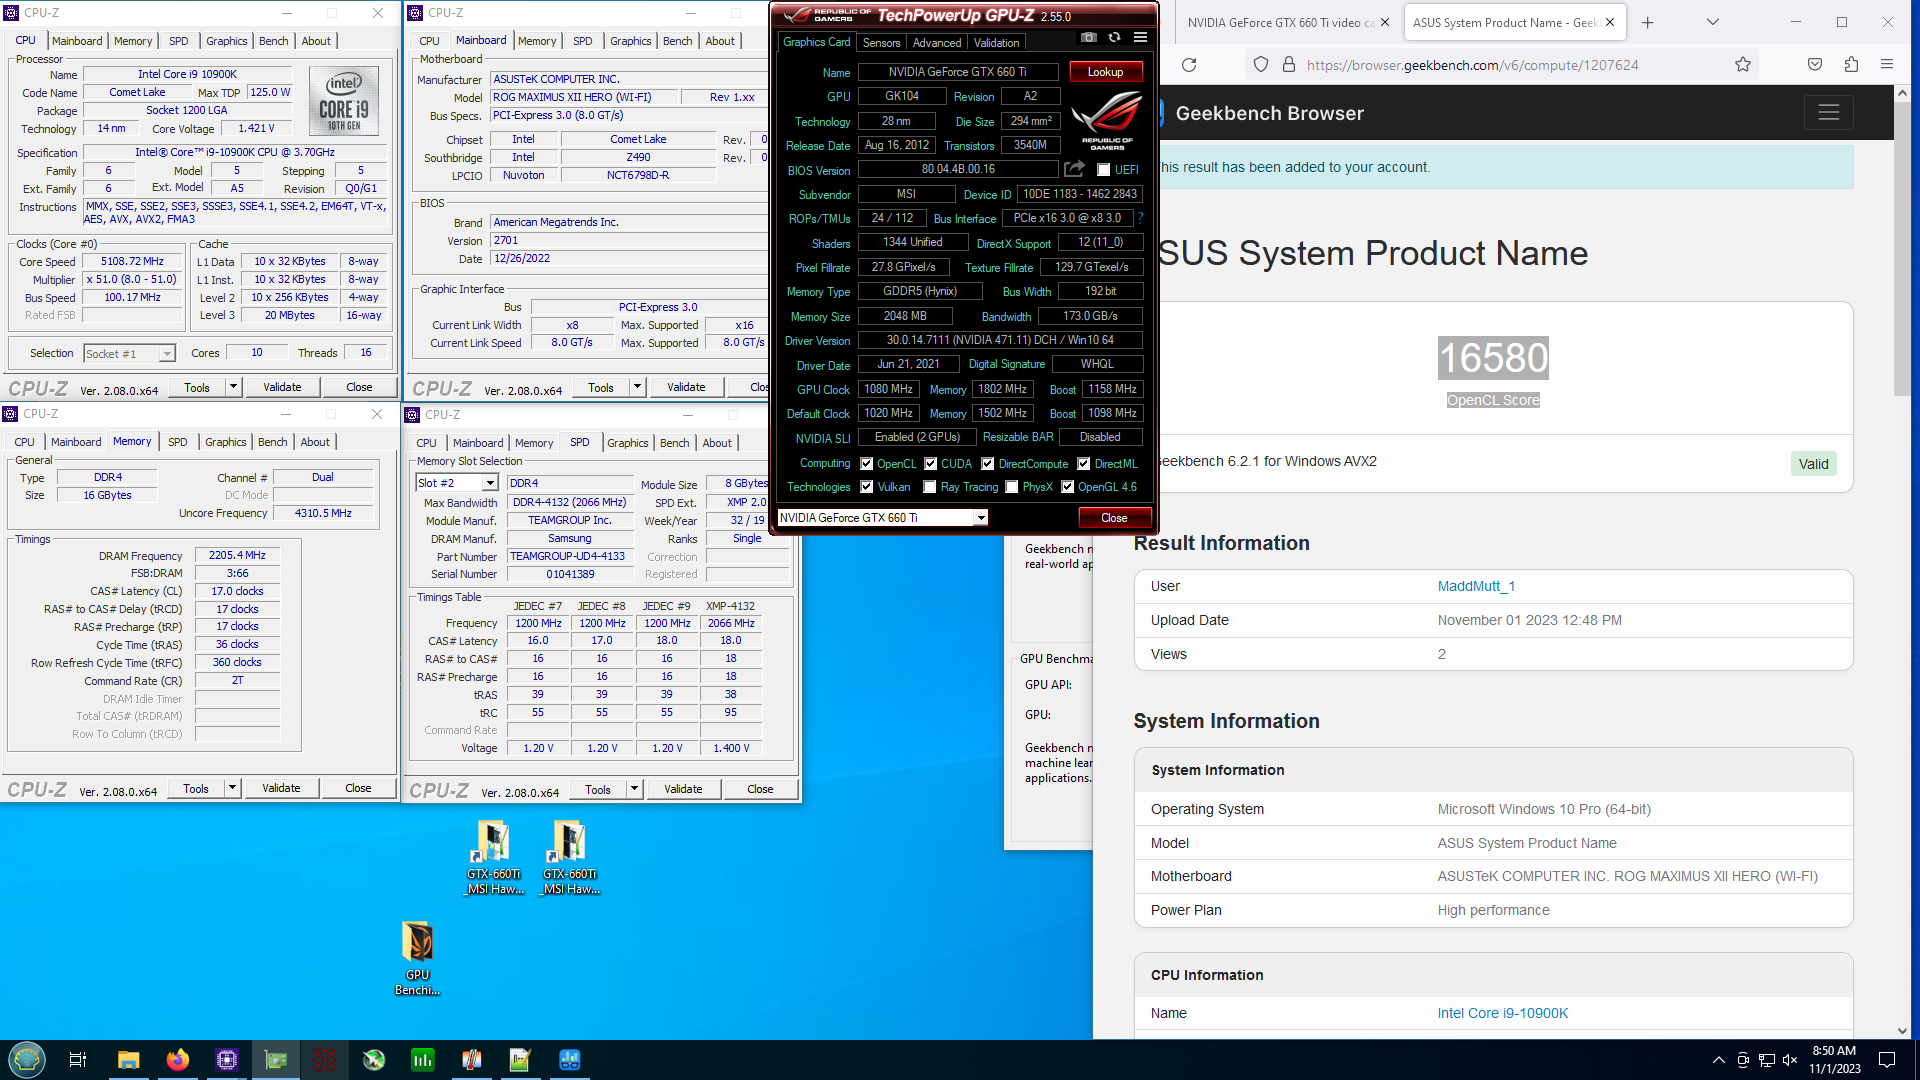Viewport: 1920px width, 1080px height.
Task: Bookmark this page with the star icon
Action: 1743,65
